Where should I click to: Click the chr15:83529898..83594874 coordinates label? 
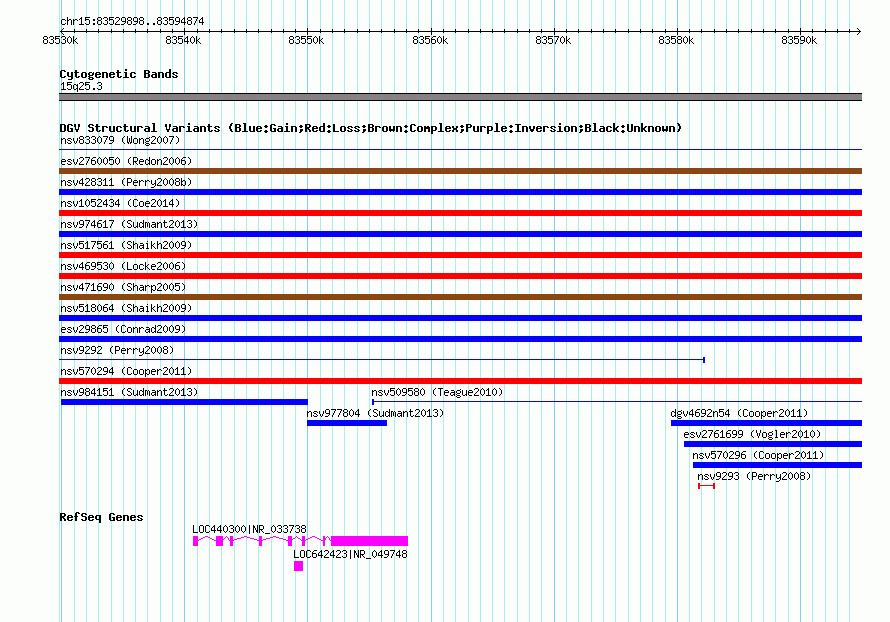click(132, 21)
